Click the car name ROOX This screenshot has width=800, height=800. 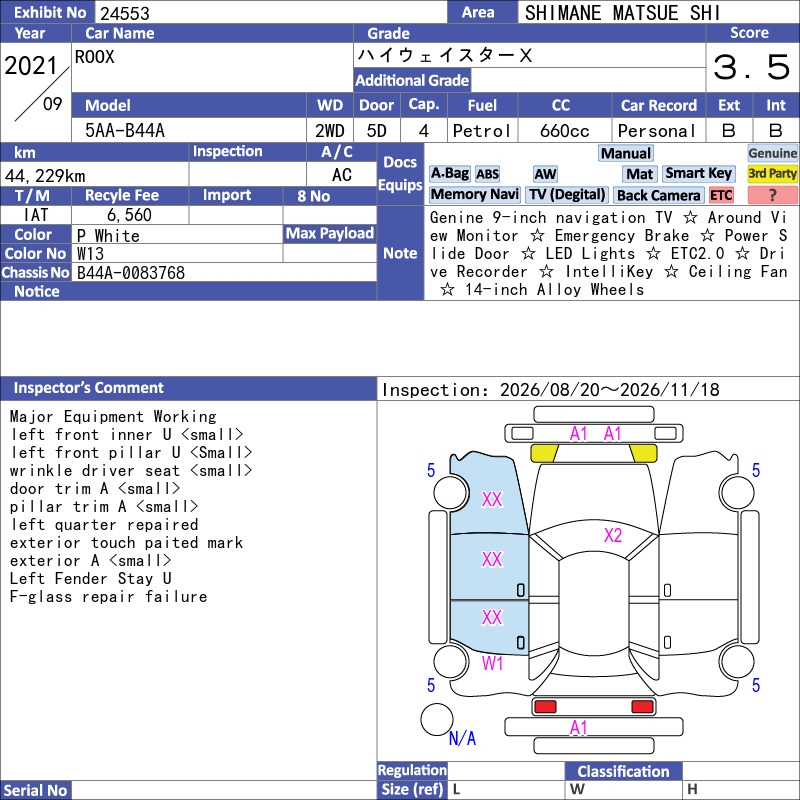[x=95, y=57]
